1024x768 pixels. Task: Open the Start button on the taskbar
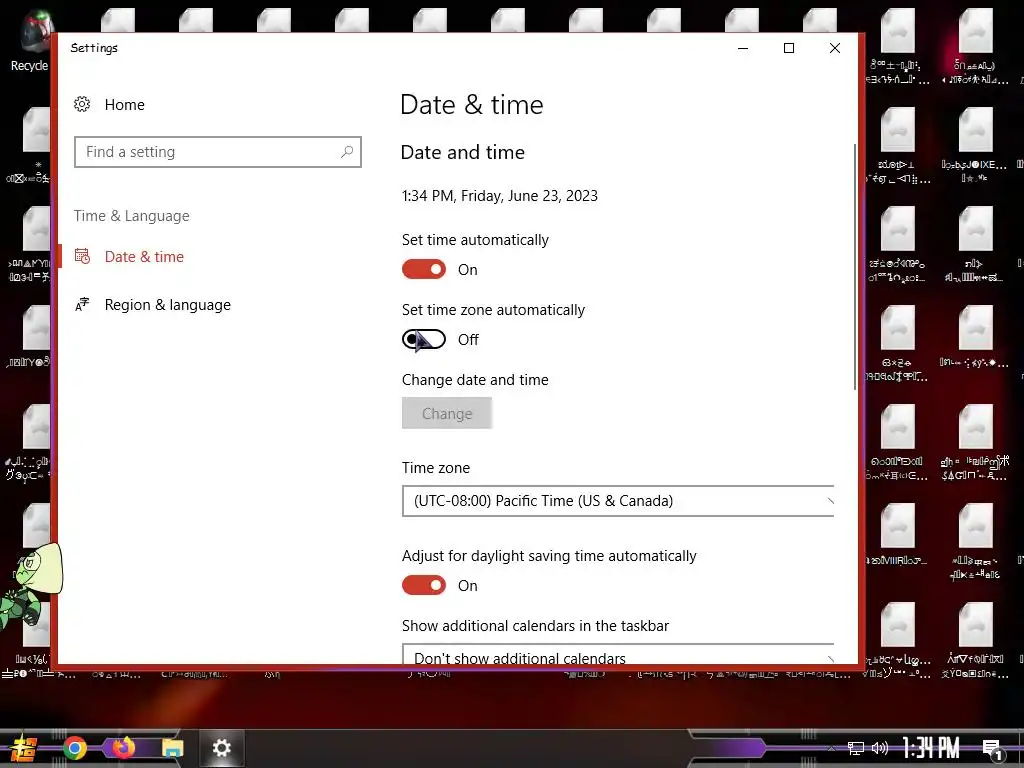pos(22,748)
